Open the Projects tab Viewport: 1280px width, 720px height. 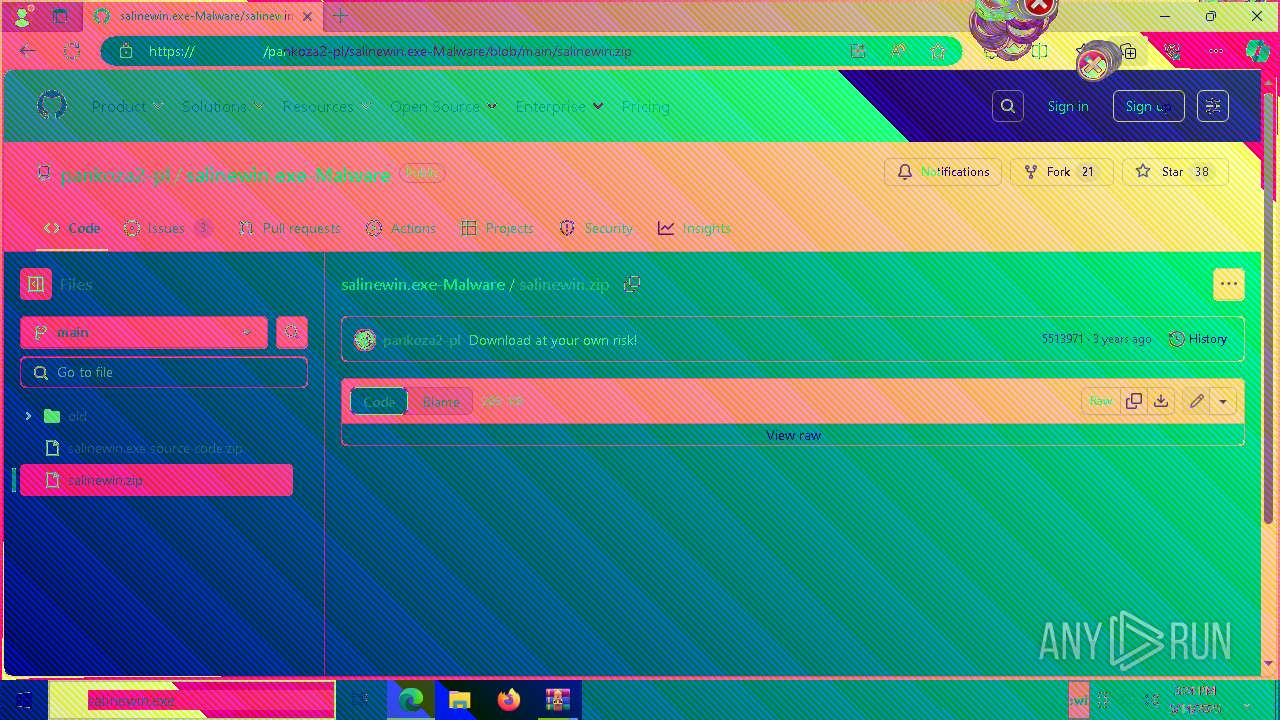coord(497,228)
